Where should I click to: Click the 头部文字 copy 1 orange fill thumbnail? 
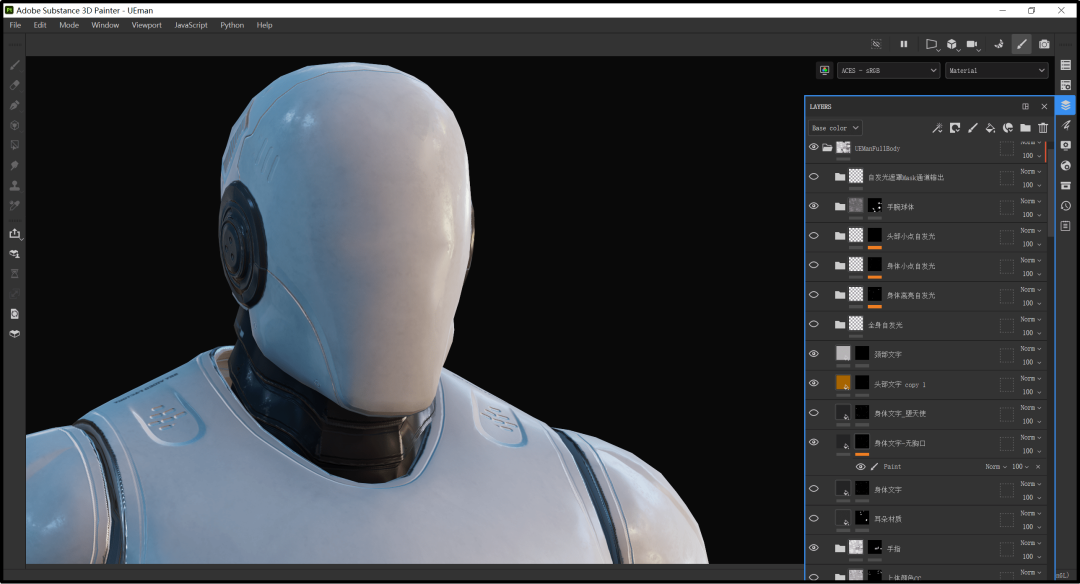tap(843, 383)
